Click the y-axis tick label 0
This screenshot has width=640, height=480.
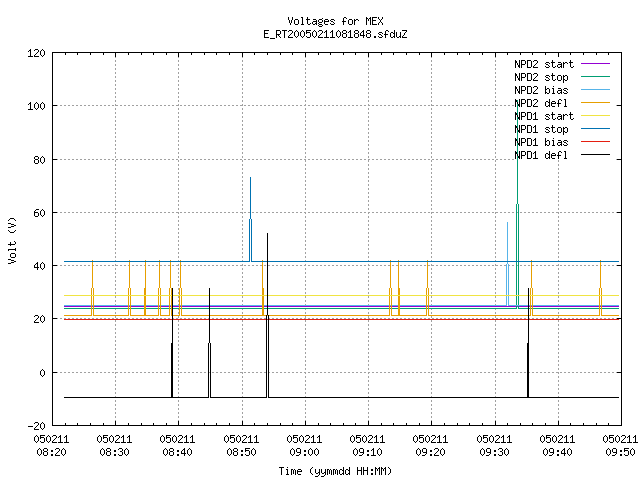(42, 373)
